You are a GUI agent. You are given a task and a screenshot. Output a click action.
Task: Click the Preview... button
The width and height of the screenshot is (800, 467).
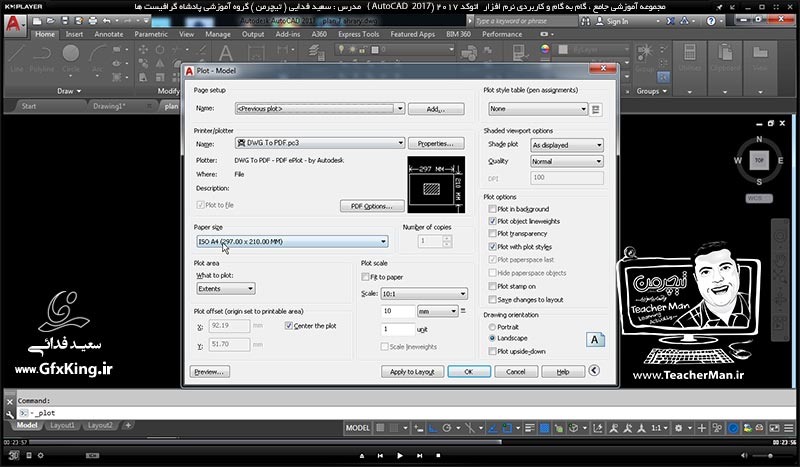tap(209, 372)
